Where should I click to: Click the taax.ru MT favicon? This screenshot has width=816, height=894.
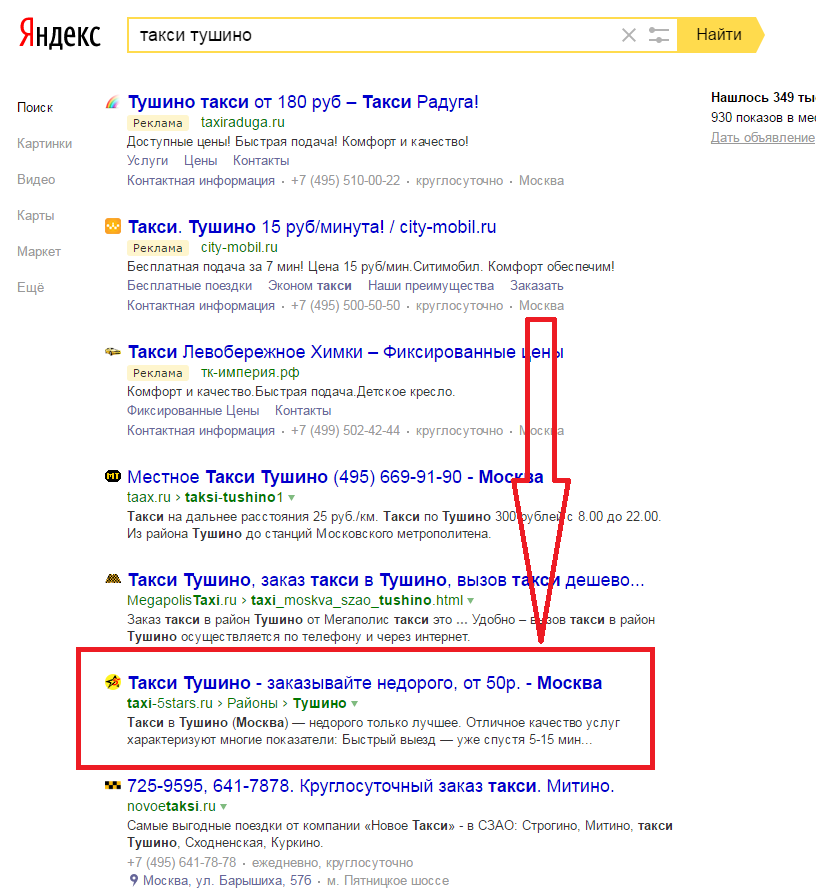pyautogui.click(x=113, y=476)
